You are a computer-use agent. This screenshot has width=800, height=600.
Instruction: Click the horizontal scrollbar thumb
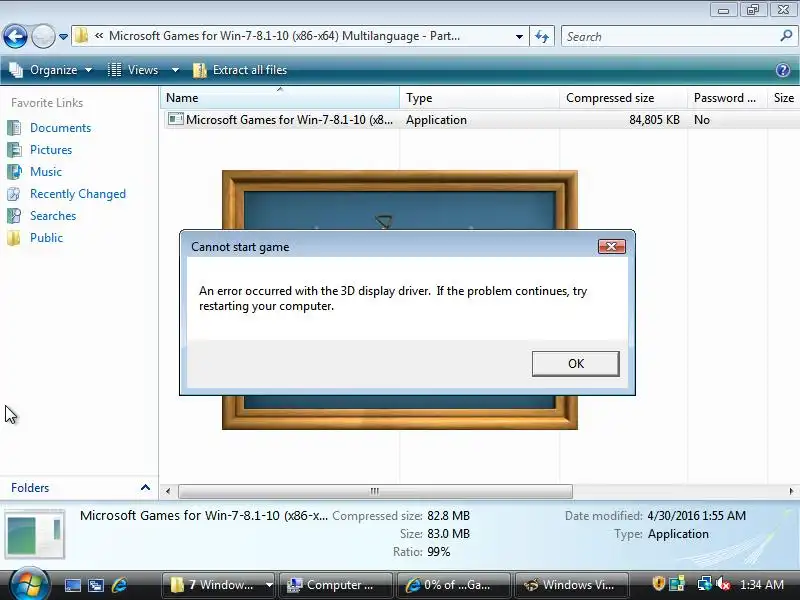[375, 491]
